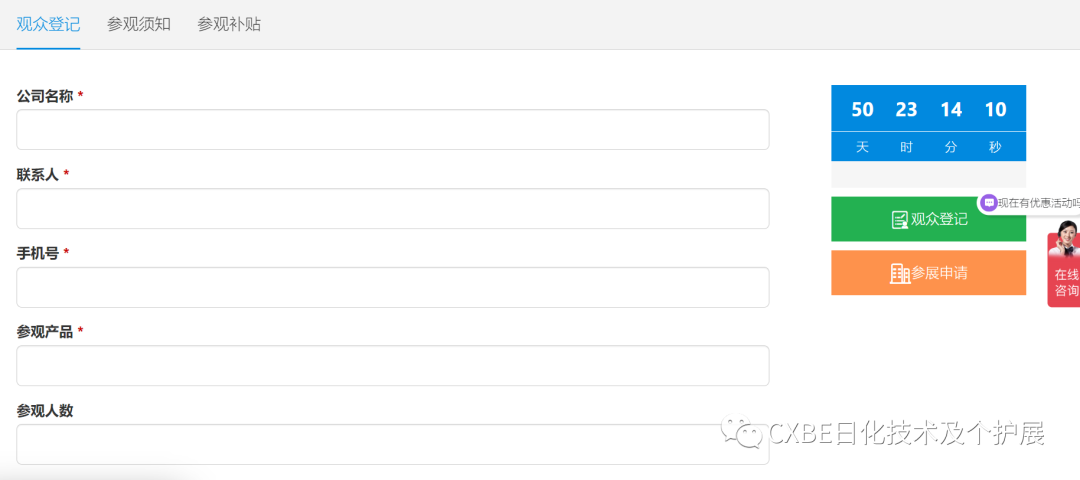Screen dimensions: 1080x480
Task: Focus the 公司名称 input field
Action: pyautogui.click(x=393, y=130)
